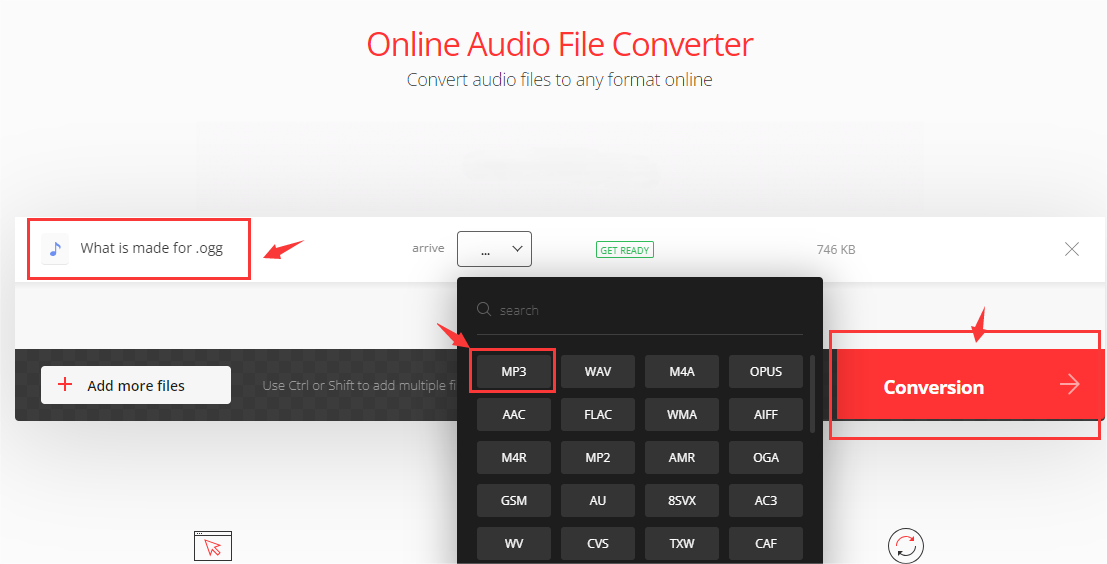
Task: Click the GET READY status badge
Action: (624, 250)
